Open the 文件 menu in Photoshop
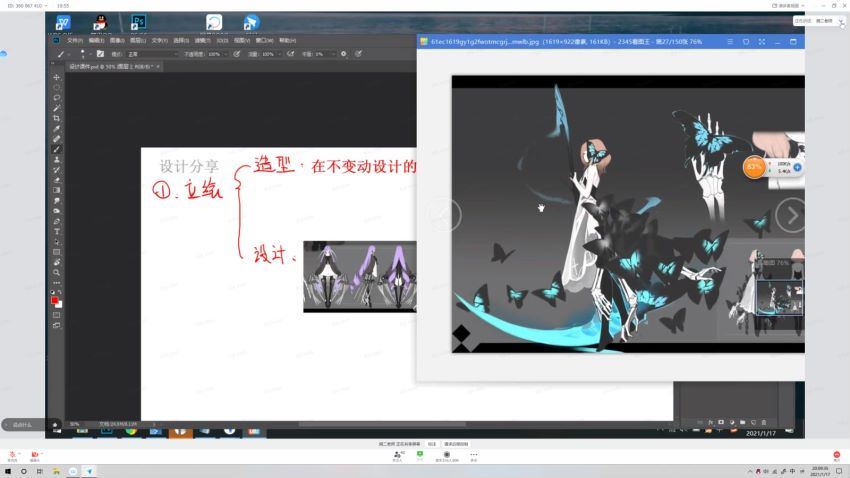The image size is (850, 478). click(x=74, y=41)
